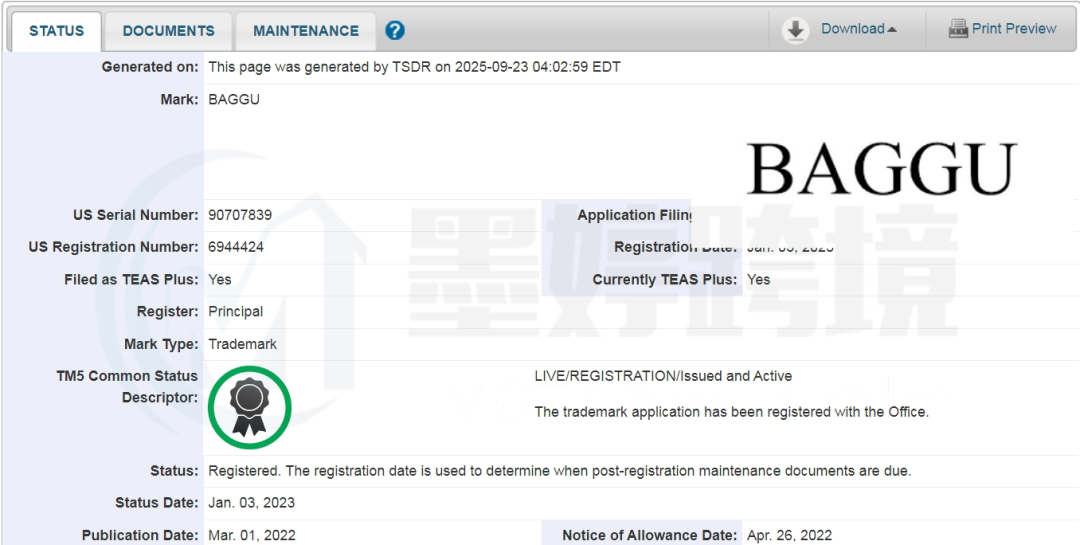Screen dimensions: 1080x545
Task: Select the serial number 90707839
Action: (240, 215)
